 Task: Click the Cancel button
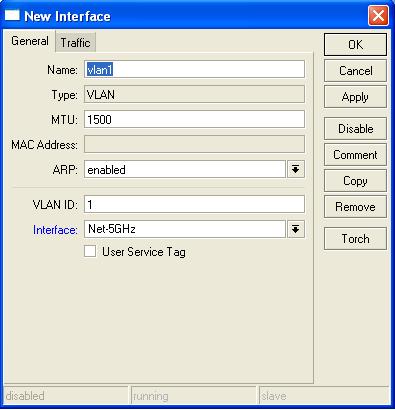[355, 71]
